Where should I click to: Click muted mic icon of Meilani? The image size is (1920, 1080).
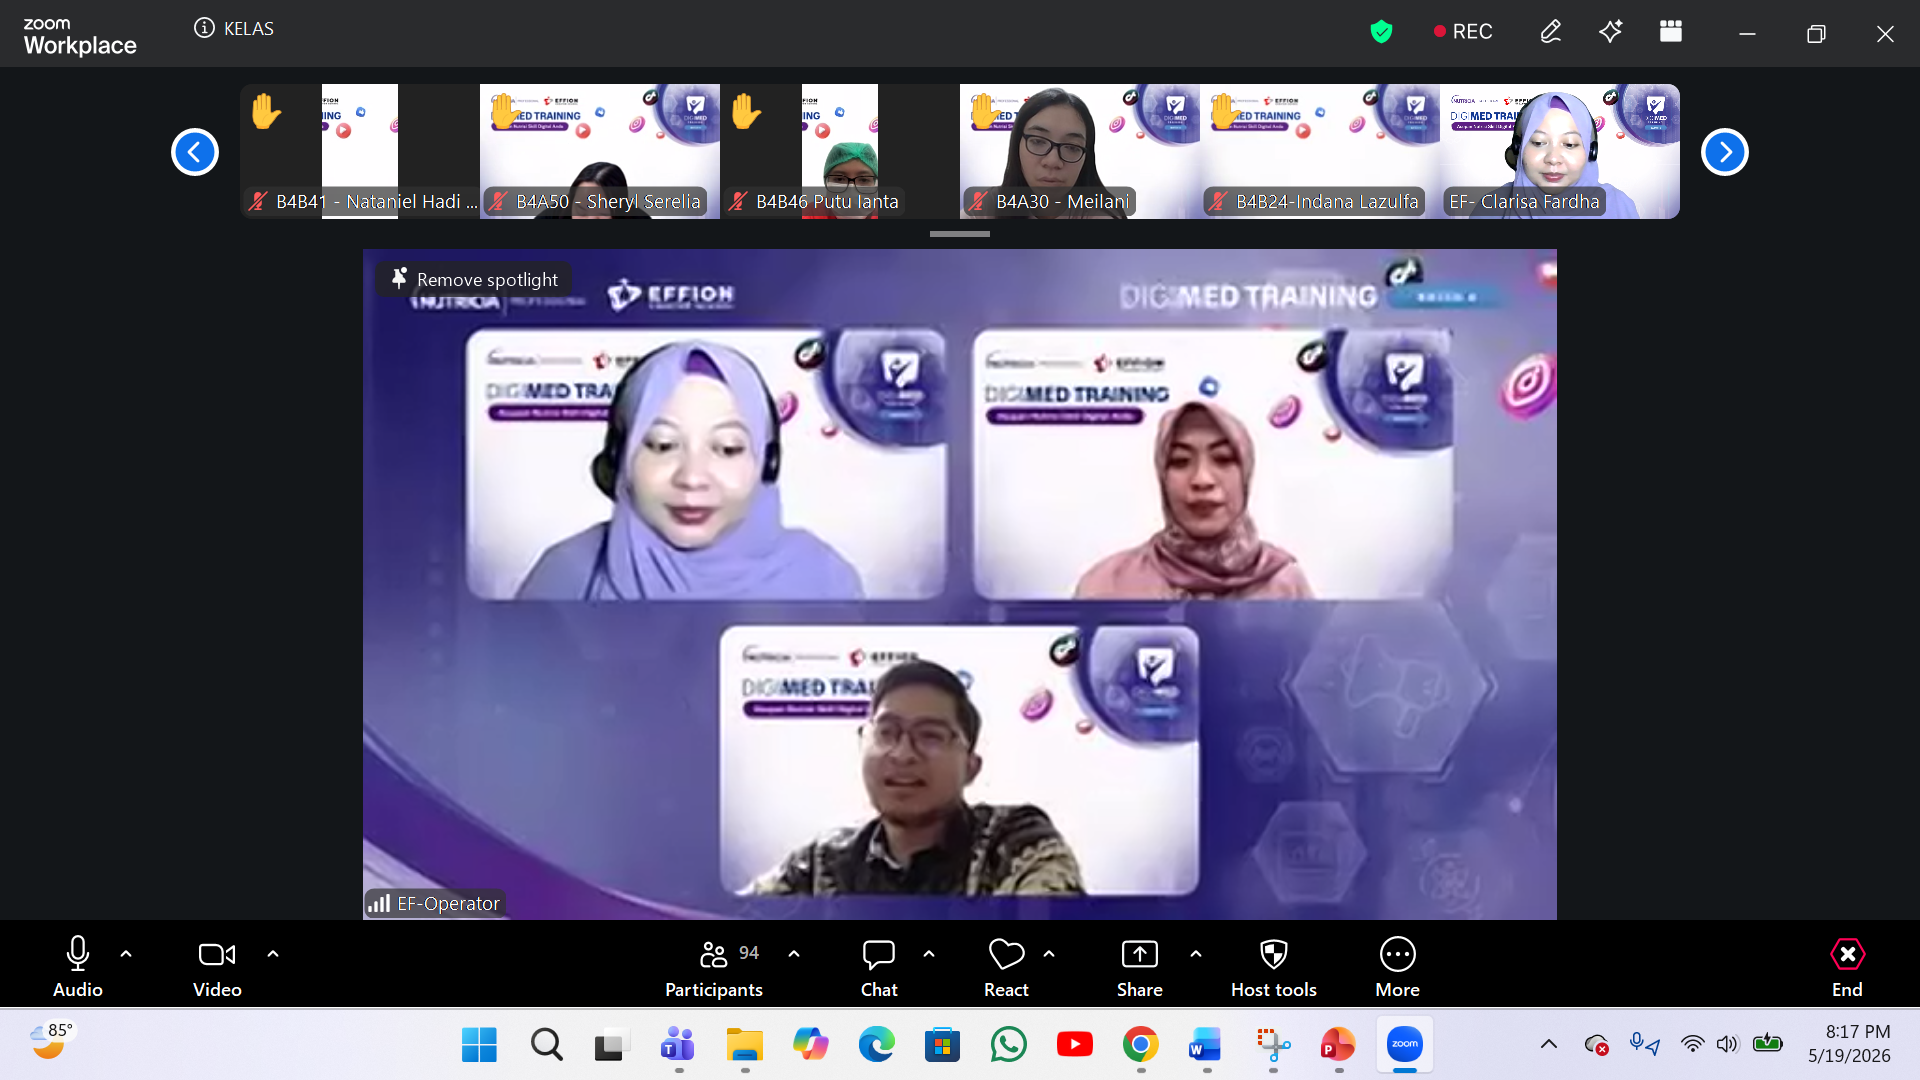[978, 201]
